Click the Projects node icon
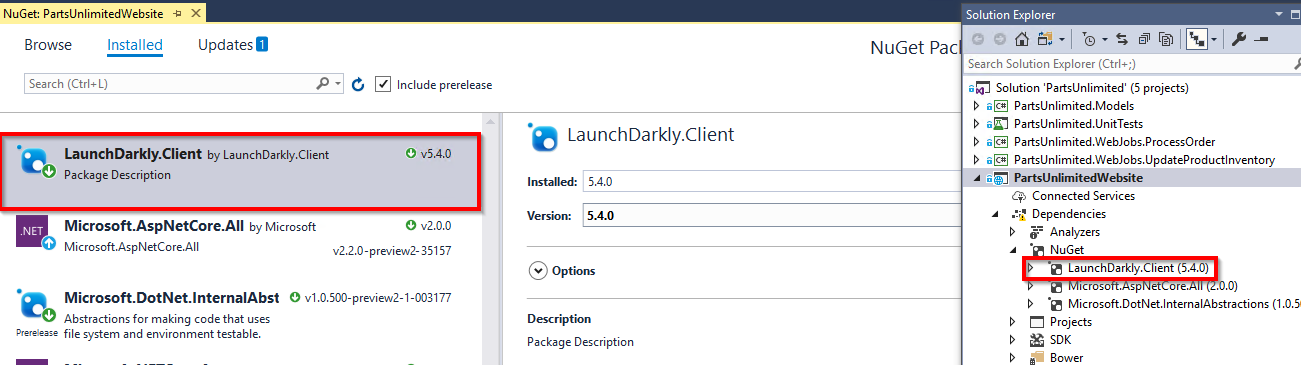 click(x=1038, y=322)
